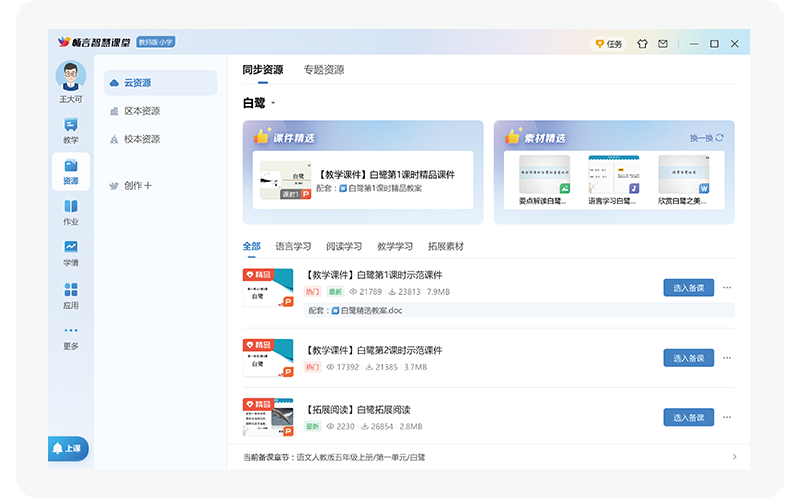
Task: Click the 课件精选 heading
Action: click(293, 138)
